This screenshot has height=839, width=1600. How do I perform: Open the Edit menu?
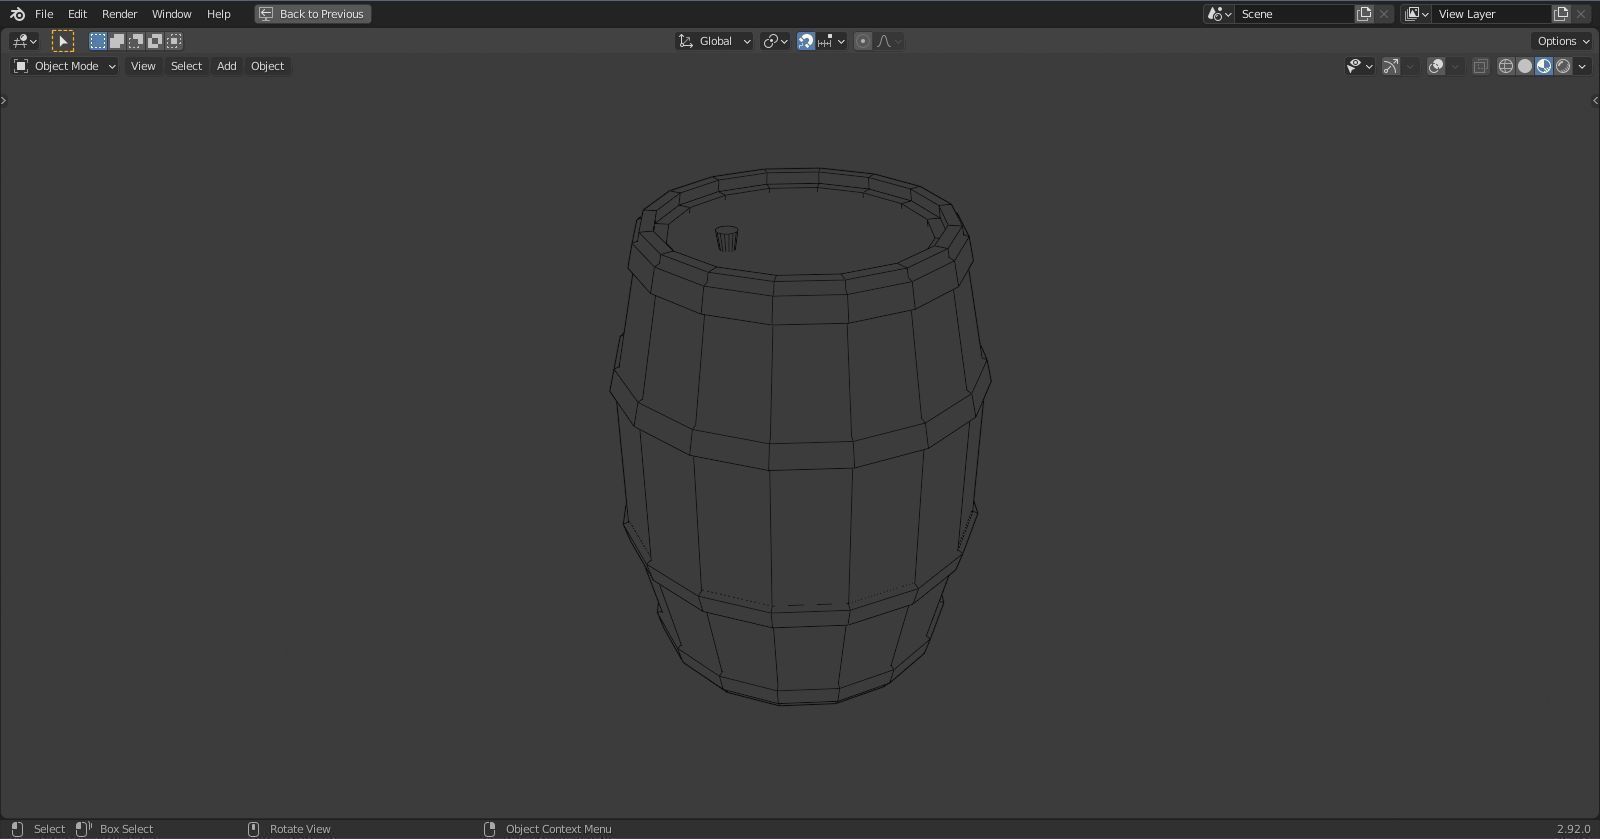pos(77,14)
